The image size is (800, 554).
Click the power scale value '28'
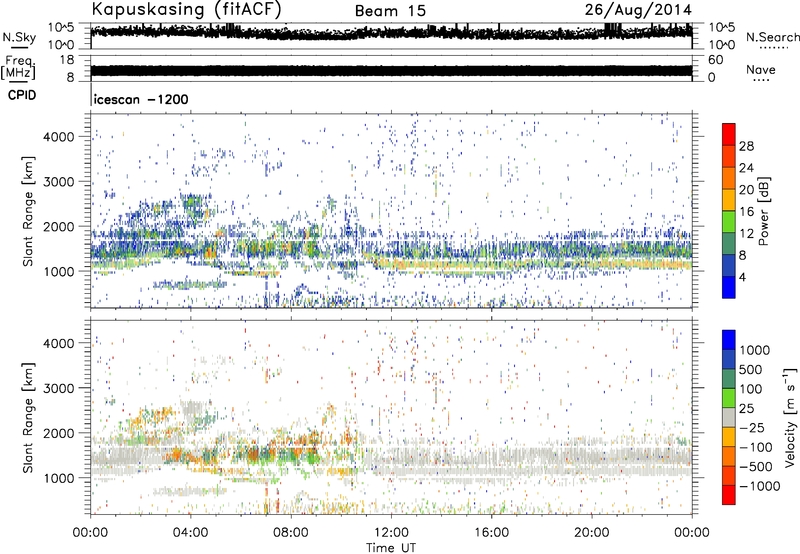coord(746,146)
